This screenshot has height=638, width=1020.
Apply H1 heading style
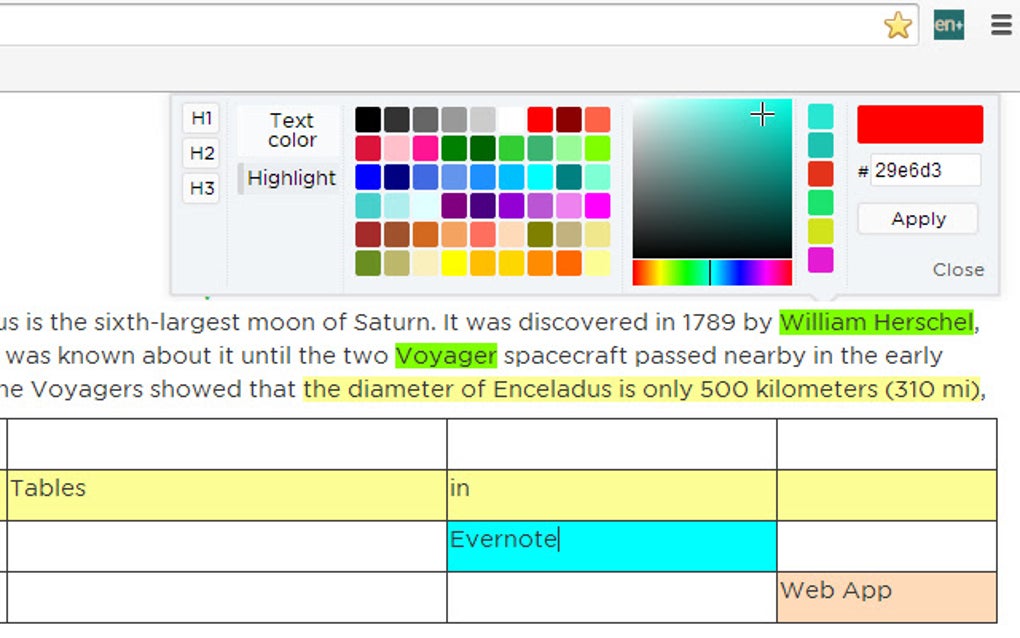click(200, 117)
